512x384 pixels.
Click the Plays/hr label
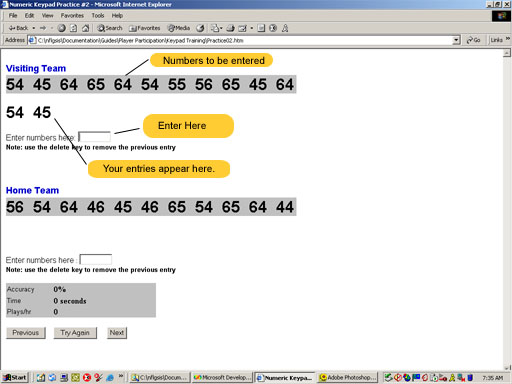(x=19, y=312)
